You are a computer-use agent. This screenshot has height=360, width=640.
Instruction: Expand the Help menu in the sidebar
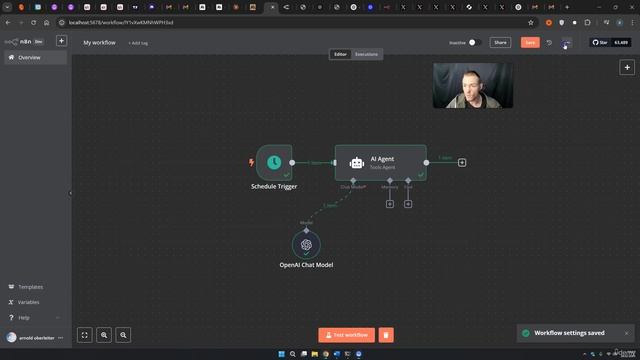click(x=36, y=318)
